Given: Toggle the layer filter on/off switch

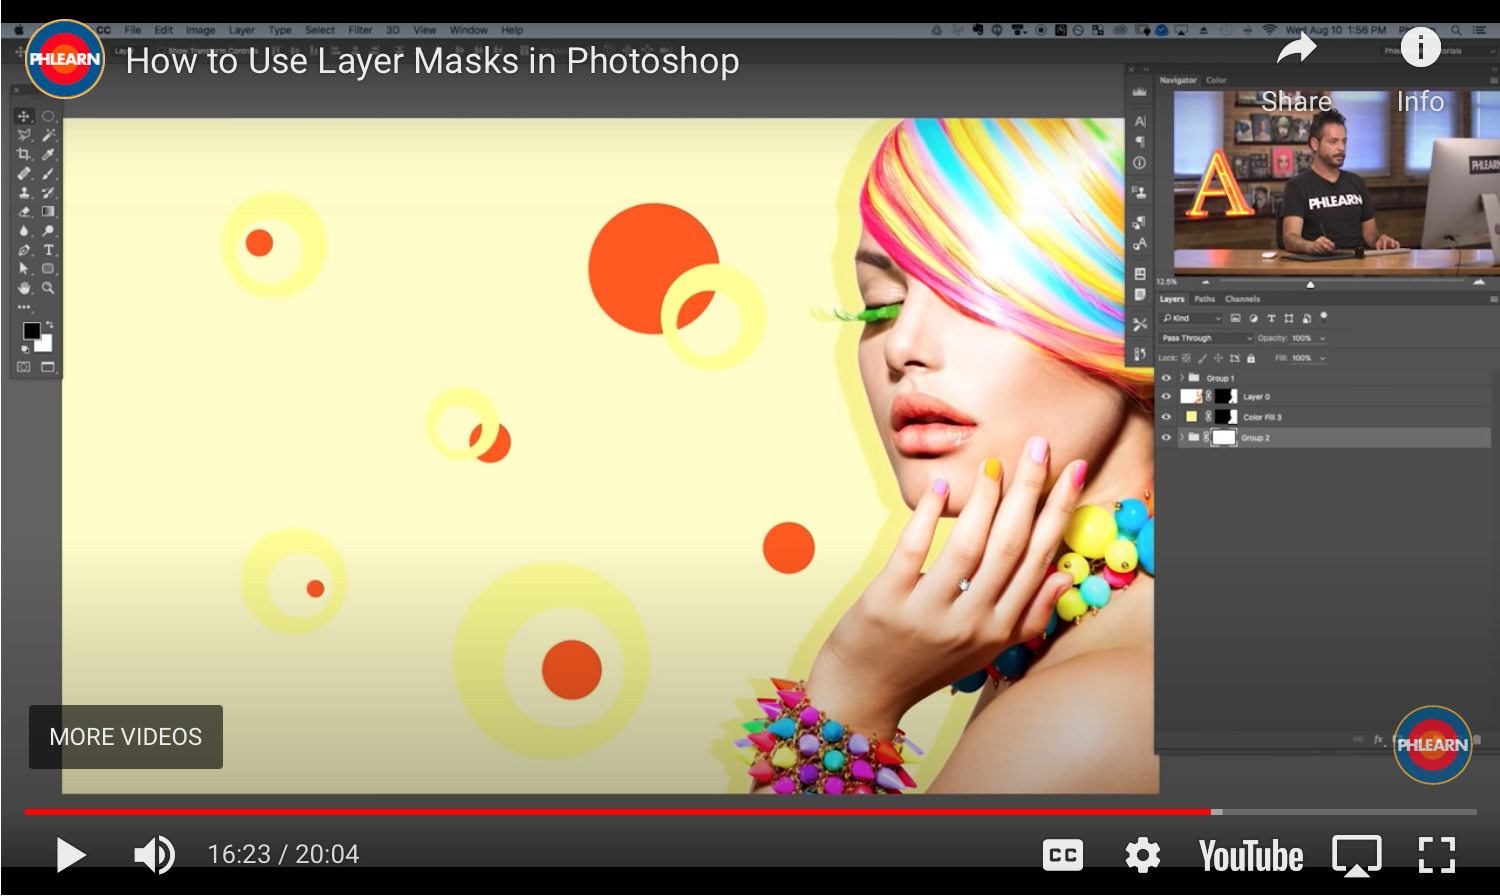Looking at the screenshot, I should pyautogui.click(x=1324, y=317).
